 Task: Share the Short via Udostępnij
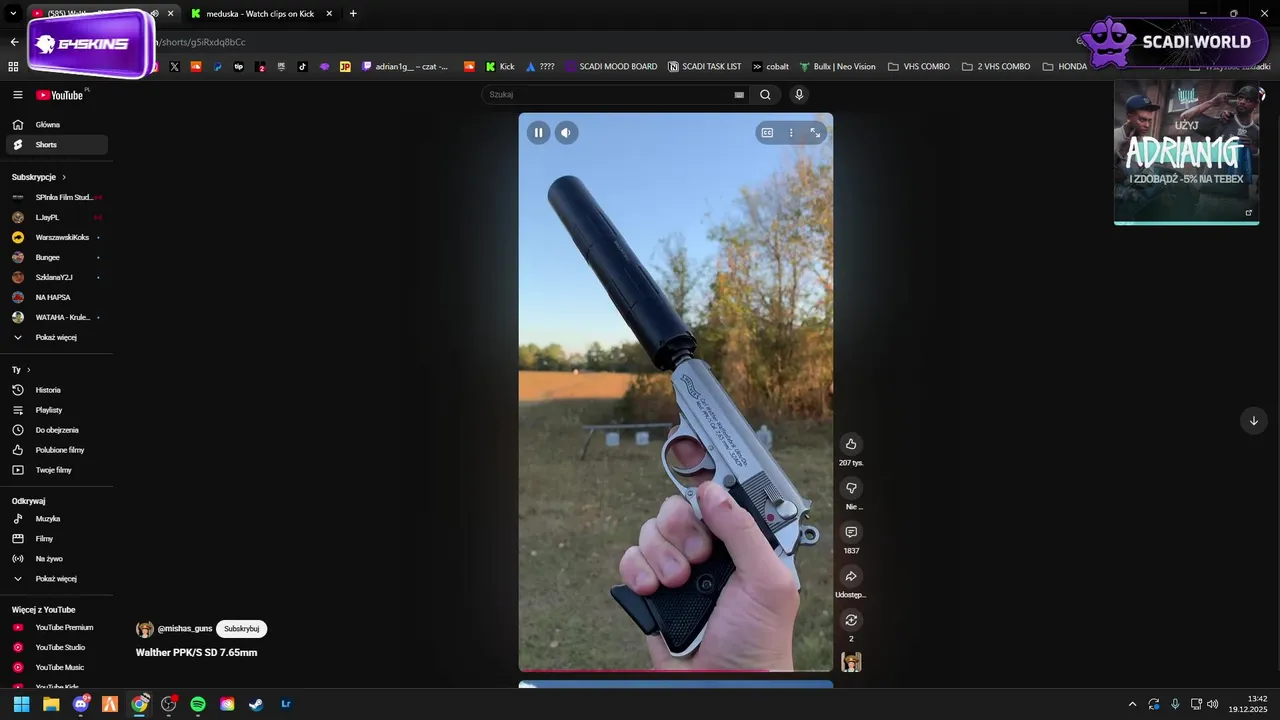(851, 576)
